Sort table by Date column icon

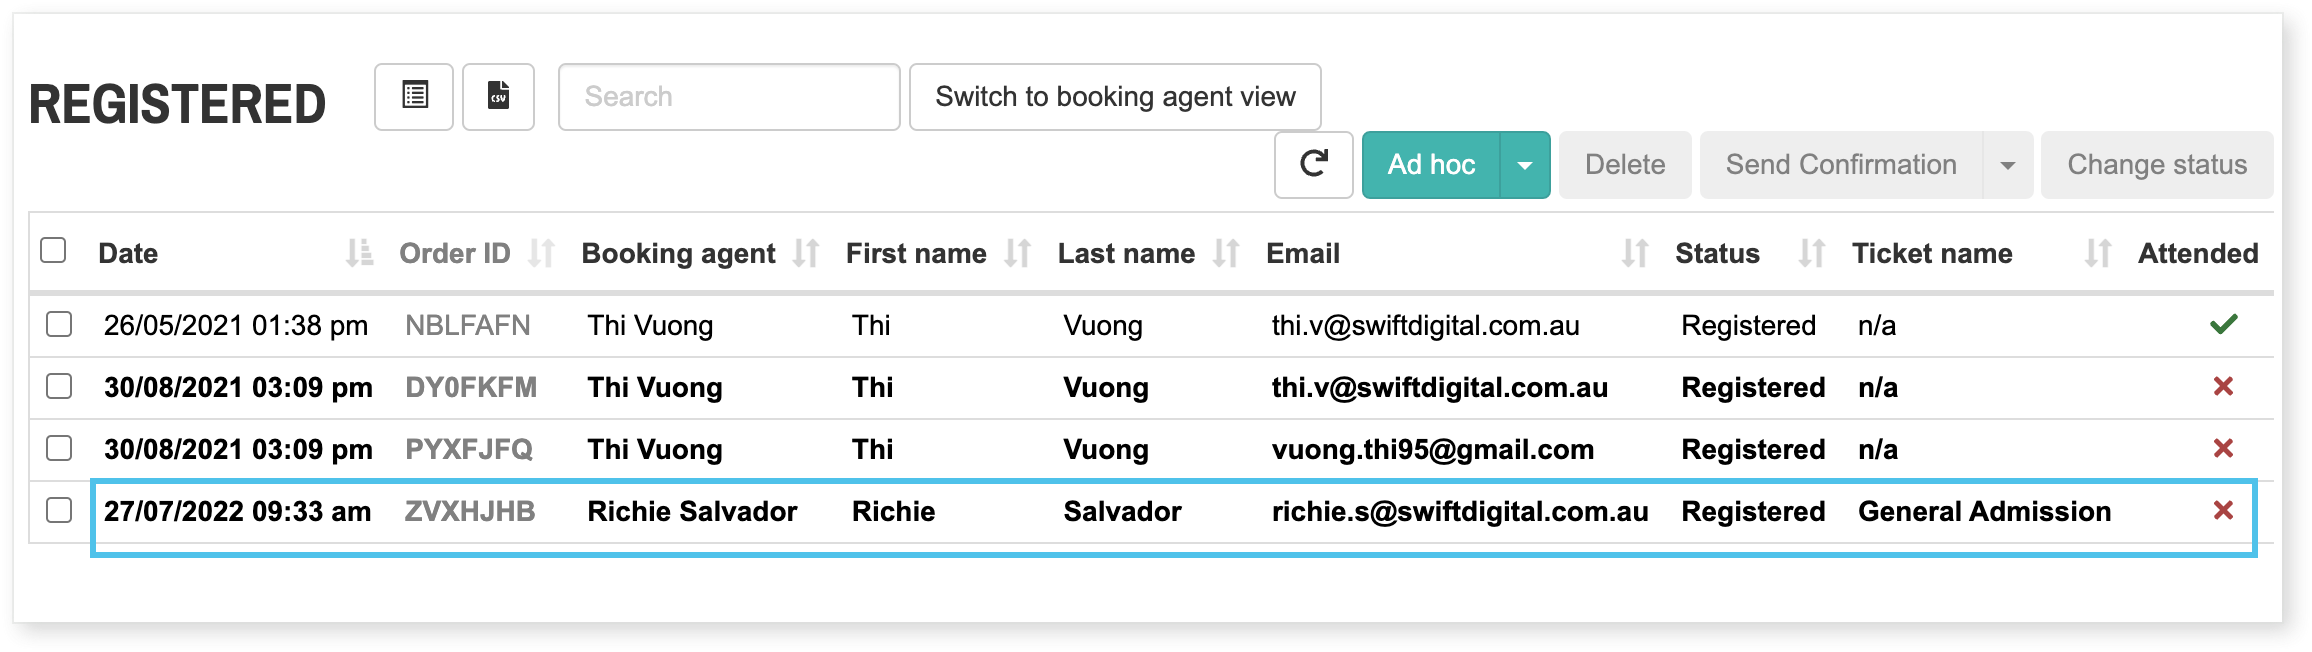[x=359, y=254]
